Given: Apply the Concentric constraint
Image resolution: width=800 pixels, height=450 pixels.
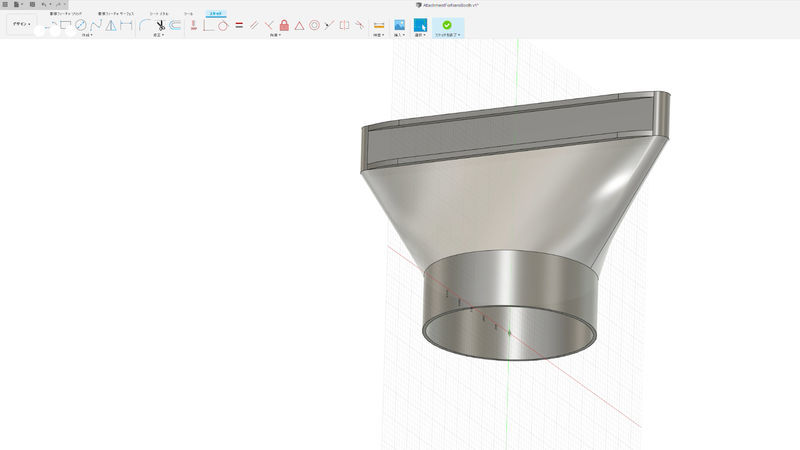Looking at the screenshot, I should click(314, 25).
